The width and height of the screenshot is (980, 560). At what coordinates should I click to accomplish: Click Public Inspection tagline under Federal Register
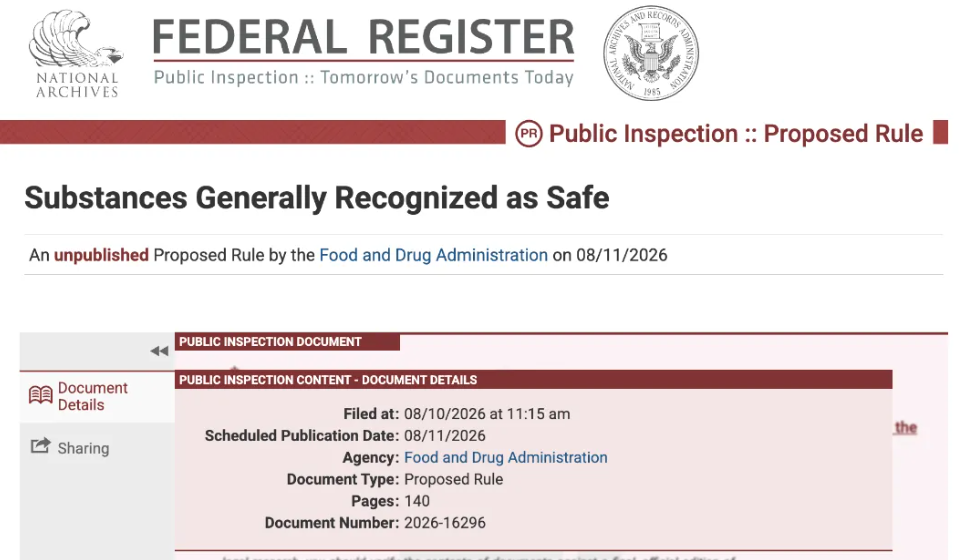364,78
